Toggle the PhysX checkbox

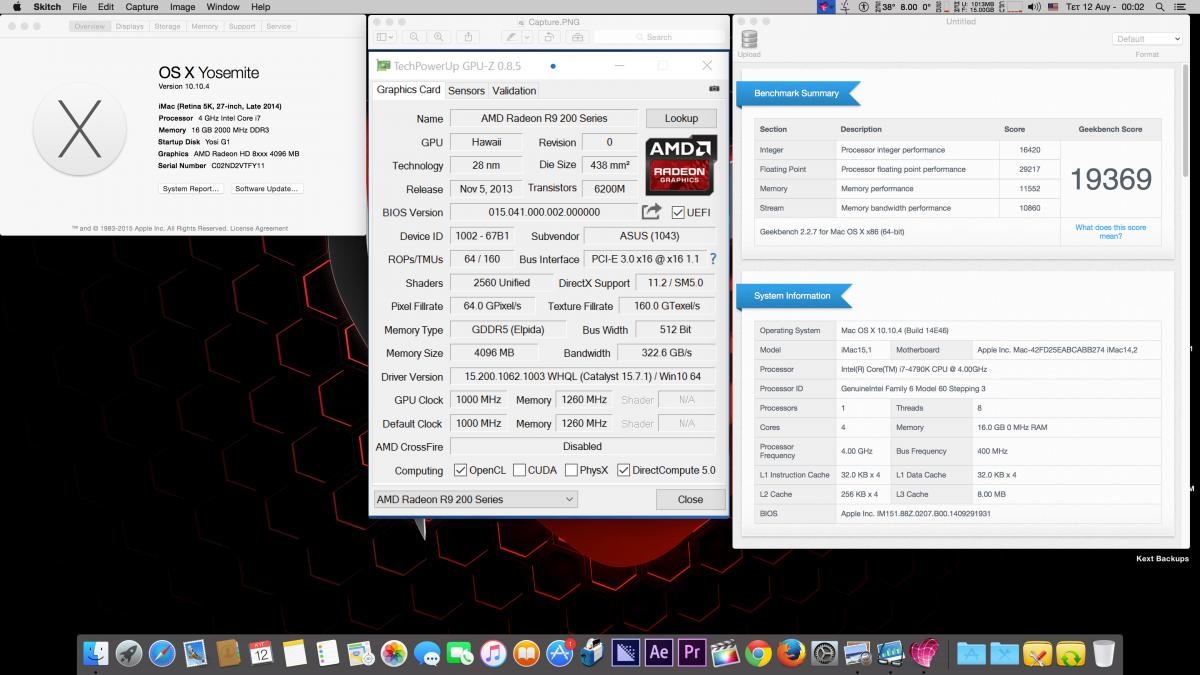[x=570, y=470]
